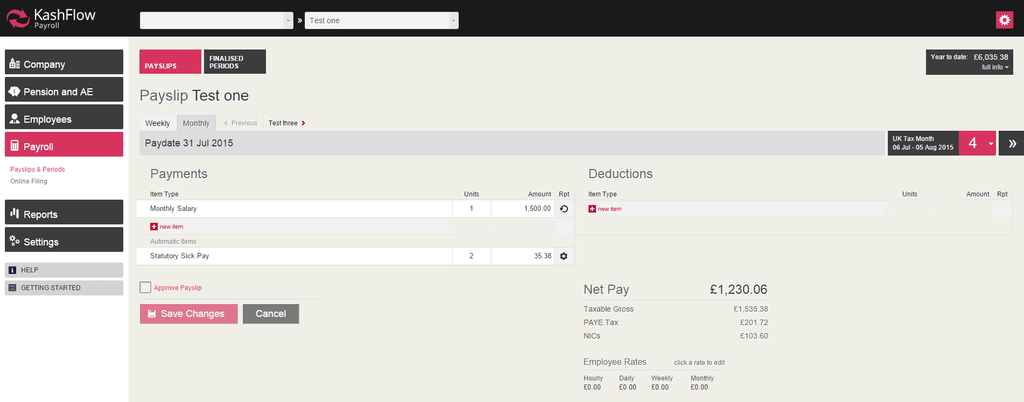Select the Weekly pay frequency tab
1024x402 pixels.
tap(157, 123)
